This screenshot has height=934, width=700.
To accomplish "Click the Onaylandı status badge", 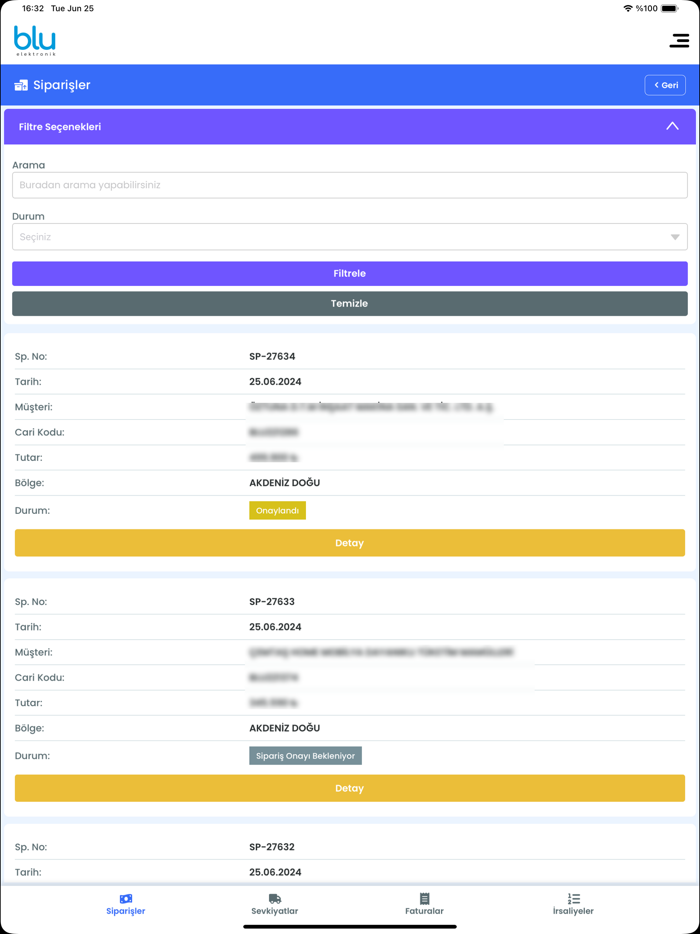I will coord(277,510).
